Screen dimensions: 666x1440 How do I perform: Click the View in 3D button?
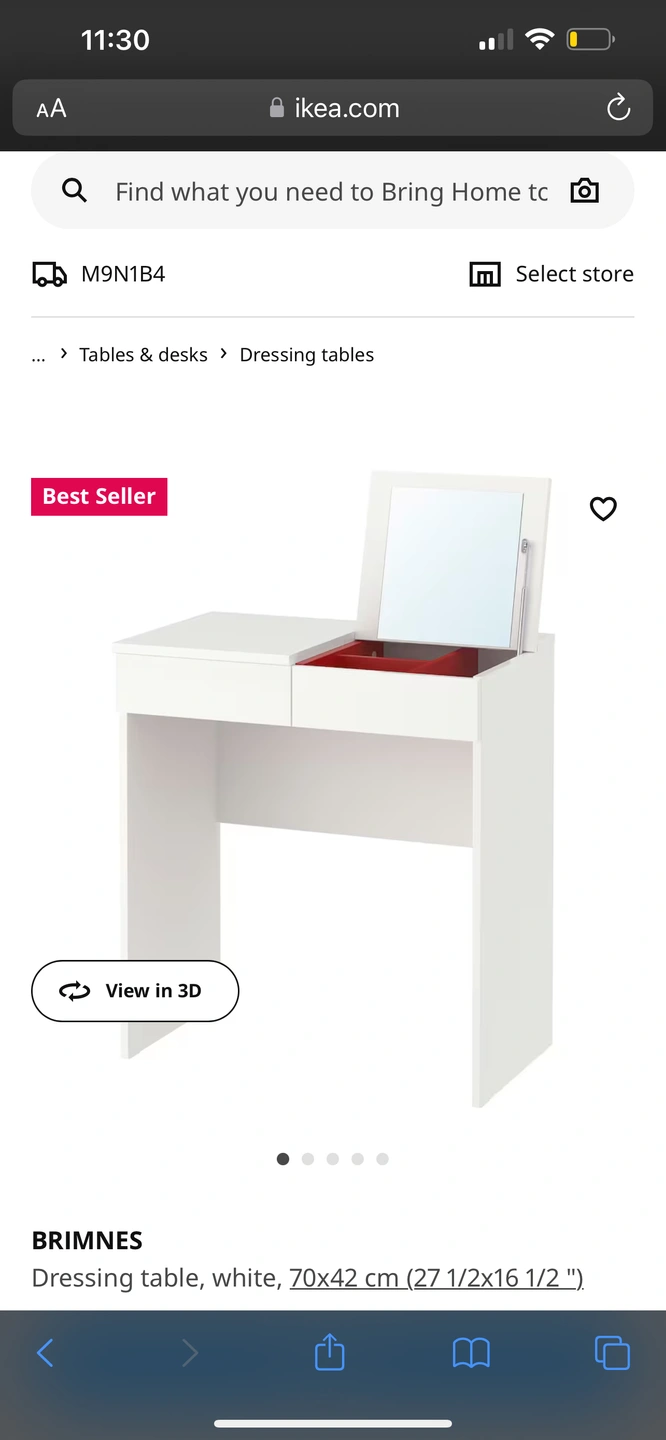click(x=135, y=991)
